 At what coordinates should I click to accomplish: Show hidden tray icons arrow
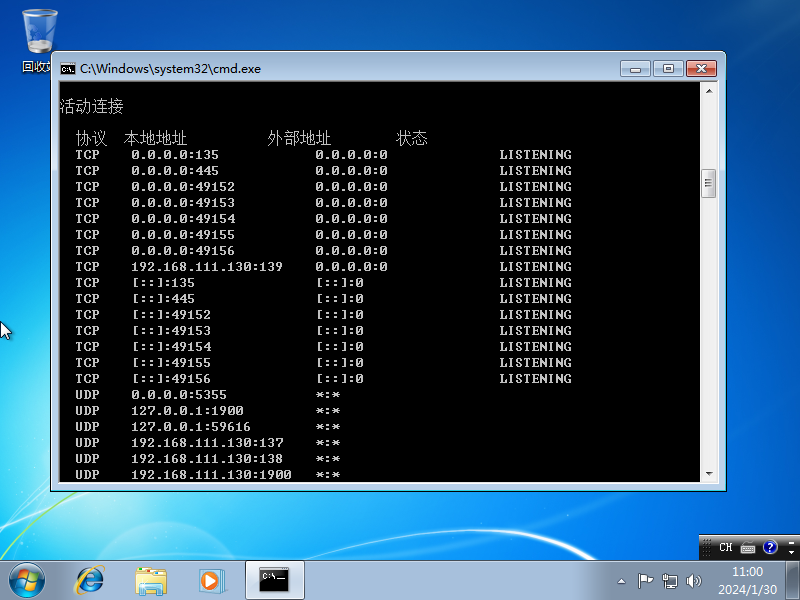click(621, 581)
